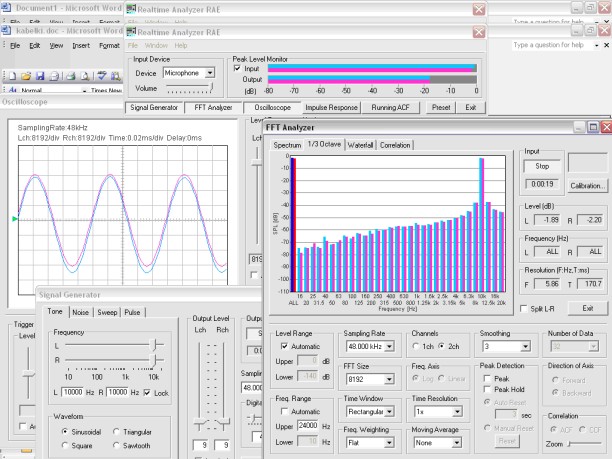Click Running ACF button
Viewport: 612px width, 459px height.
(390, 108)
